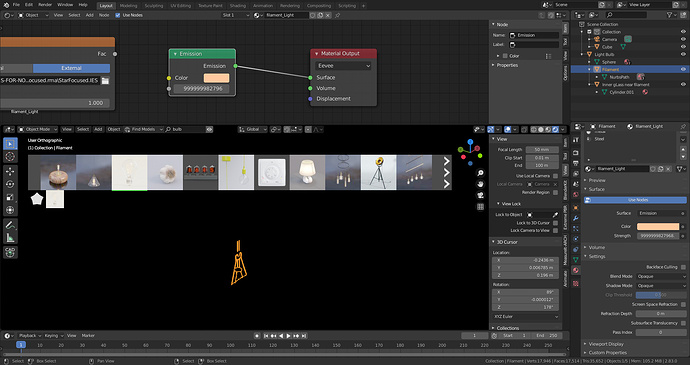690x365 pixels.
Task: Expand the Properties panel in the node sidebar
Action: click(507, 65)
